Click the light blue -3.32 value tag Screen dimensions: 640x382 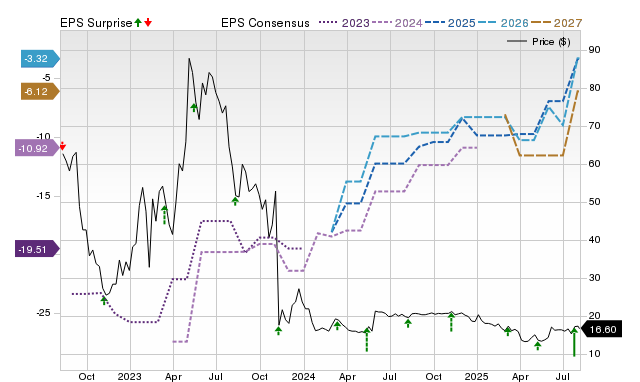pos(40,59)
